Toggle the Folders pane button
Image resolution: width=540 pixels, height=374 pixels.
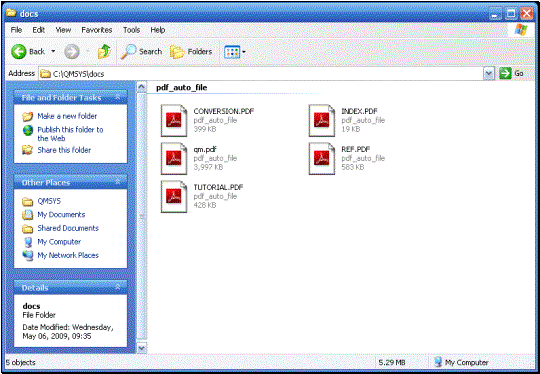pyautogui.click(x=191, y=52)
